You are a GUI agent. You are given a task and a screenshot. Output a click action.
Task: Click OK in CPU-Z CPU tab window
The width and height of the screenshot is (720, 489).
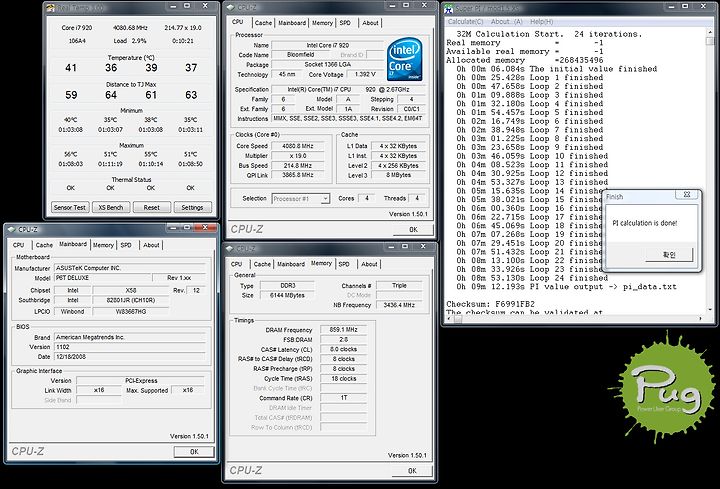pos(413,230)
